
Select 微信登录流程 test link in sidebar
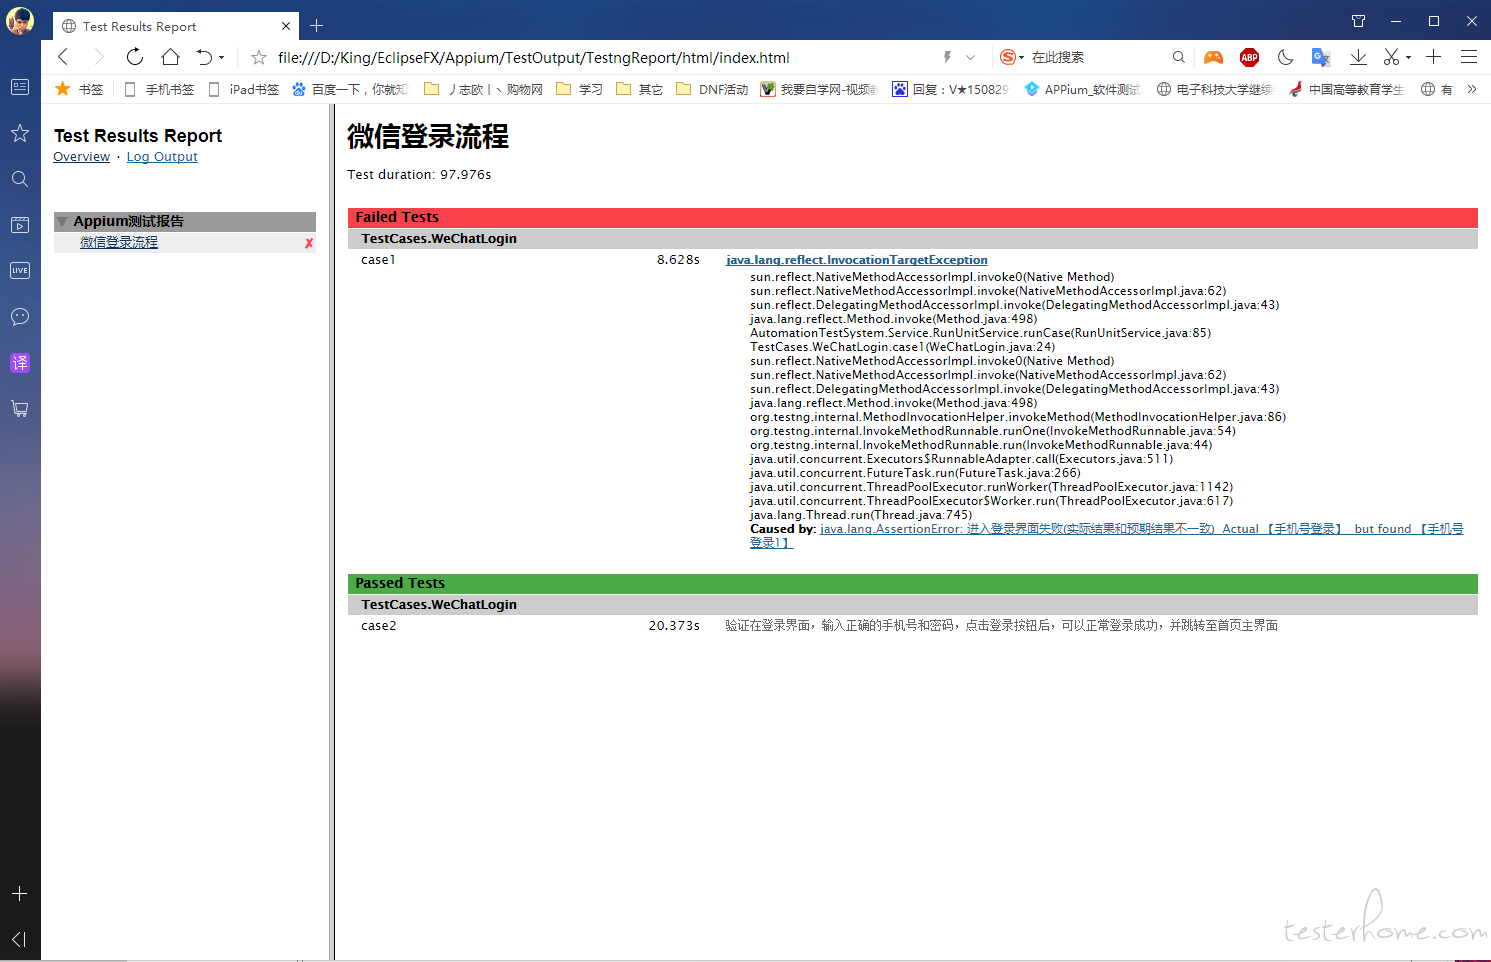pyautogui.click(x=119, y=242)
